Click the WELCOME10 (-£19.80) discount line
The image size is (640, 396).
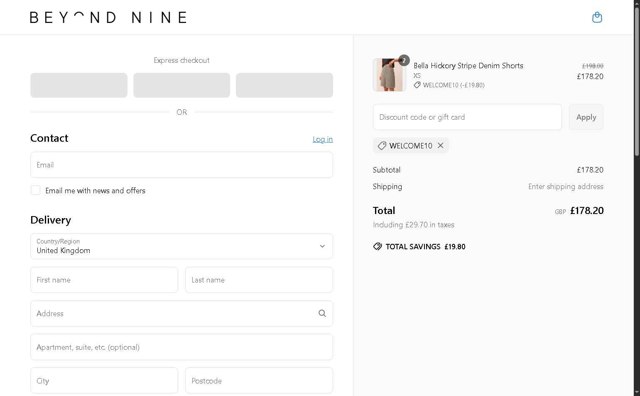point(449,85)
